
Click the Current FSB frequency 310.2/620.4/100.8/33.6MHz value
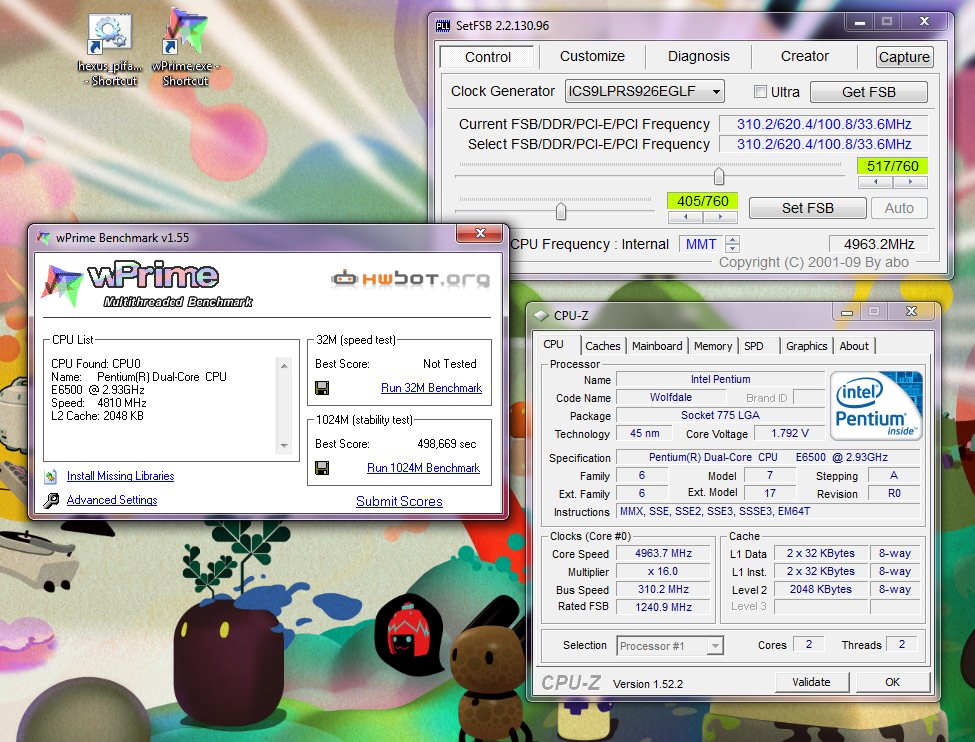click(824, 124)
